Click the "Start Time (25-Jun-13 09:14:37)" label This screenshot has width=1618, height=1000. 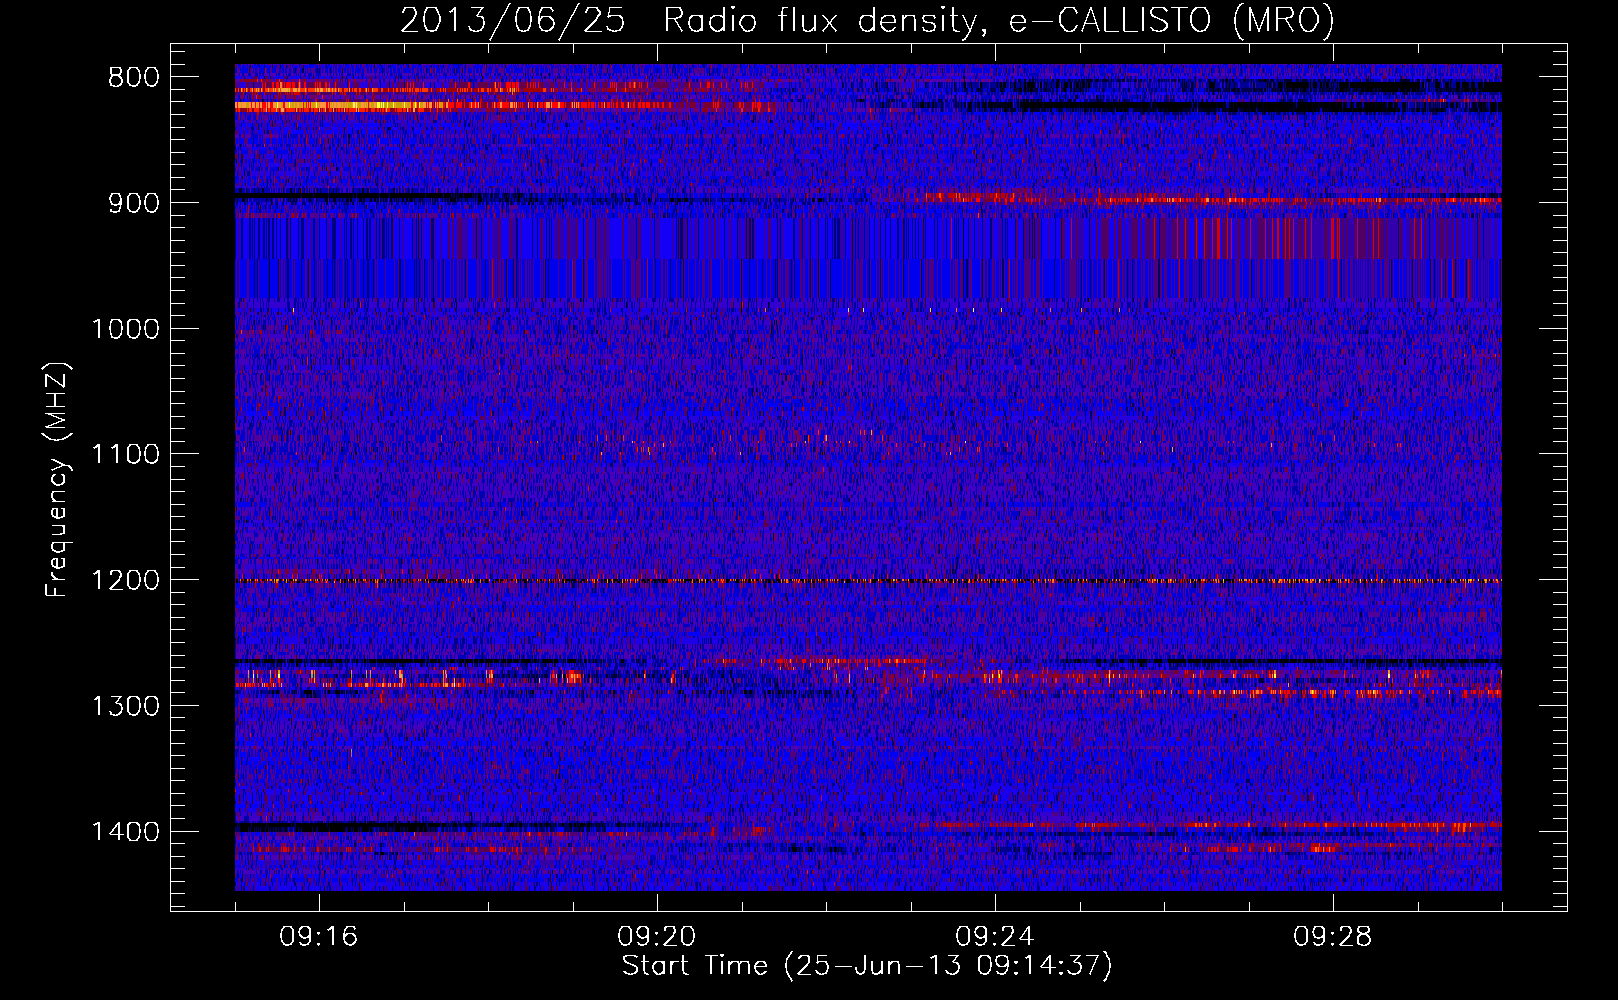(x=867, y=965)
